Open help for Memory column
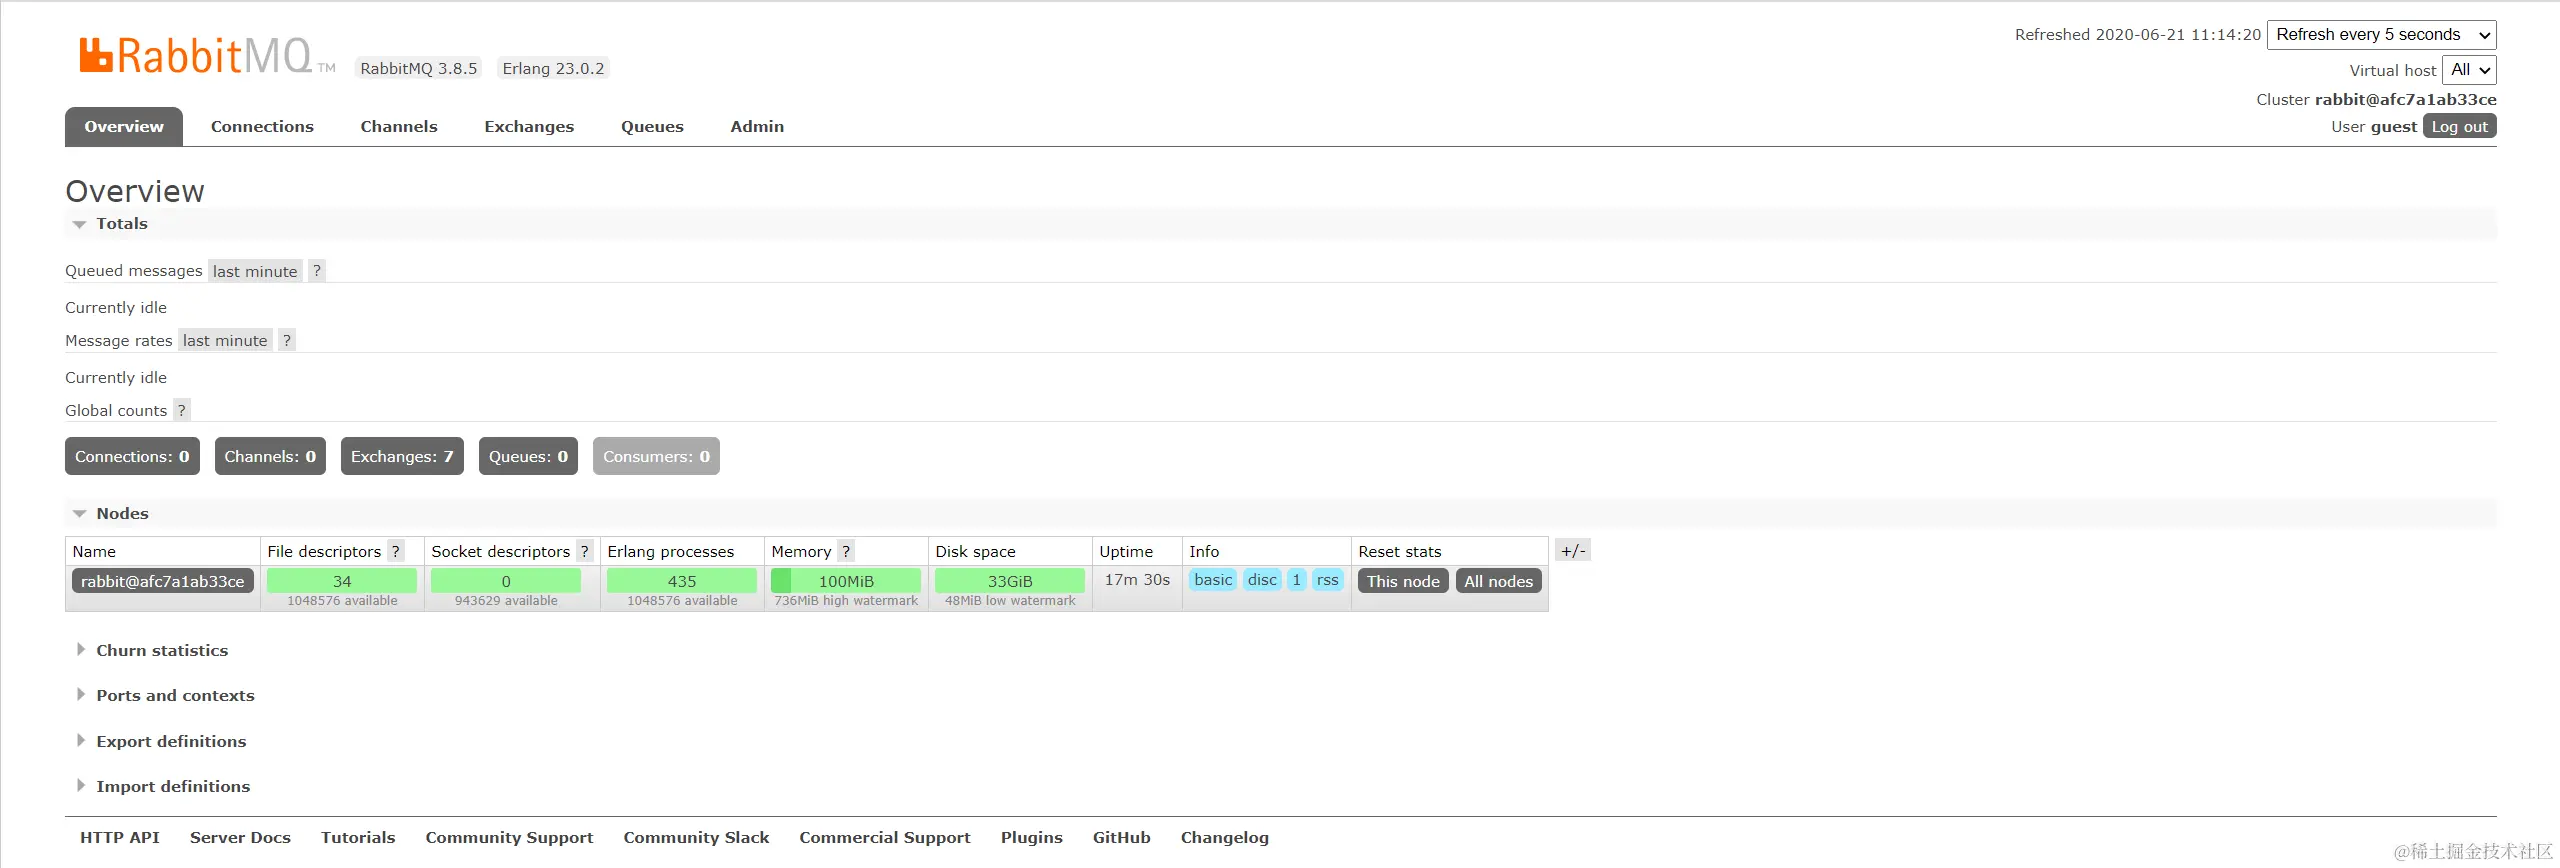2560x868 pixels. [846, 551]
